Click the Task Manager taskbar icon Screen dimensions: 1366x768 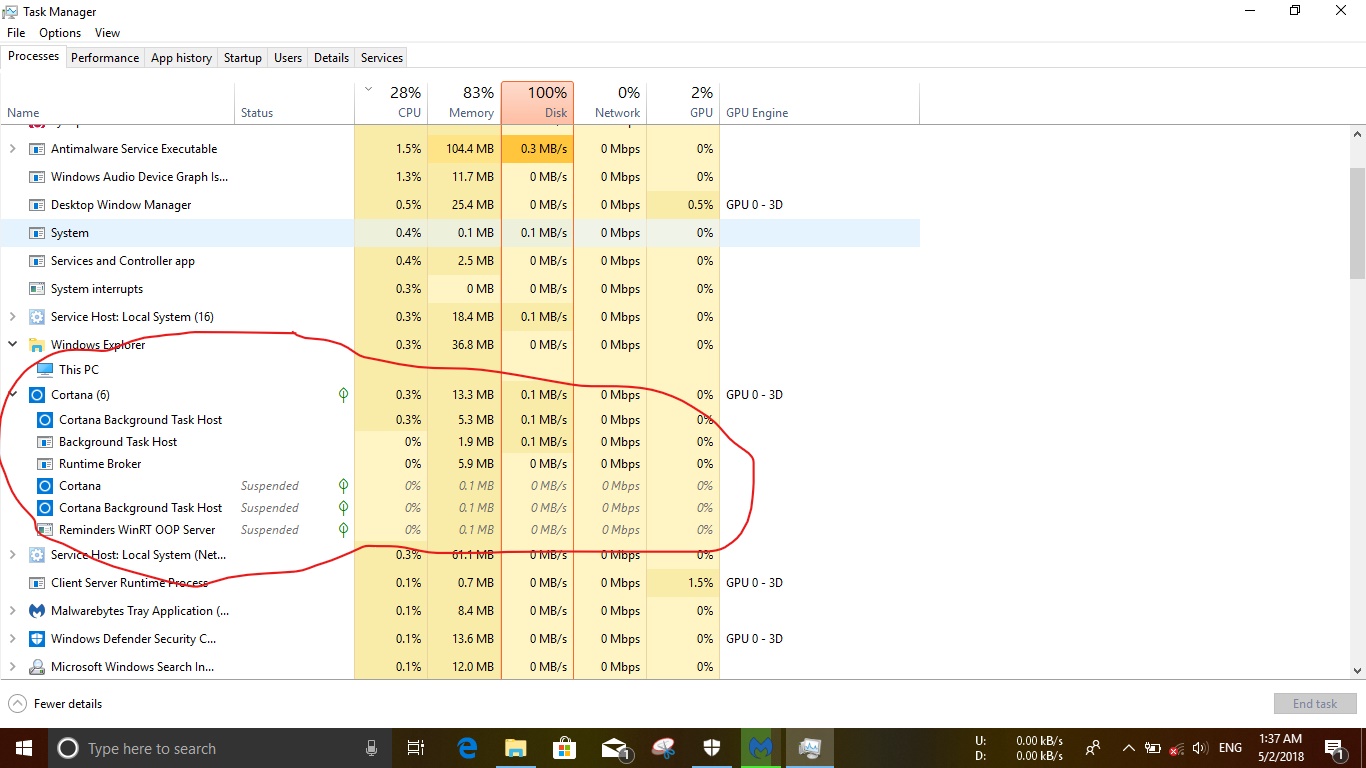pyautogui.click(x=809, y=748)
